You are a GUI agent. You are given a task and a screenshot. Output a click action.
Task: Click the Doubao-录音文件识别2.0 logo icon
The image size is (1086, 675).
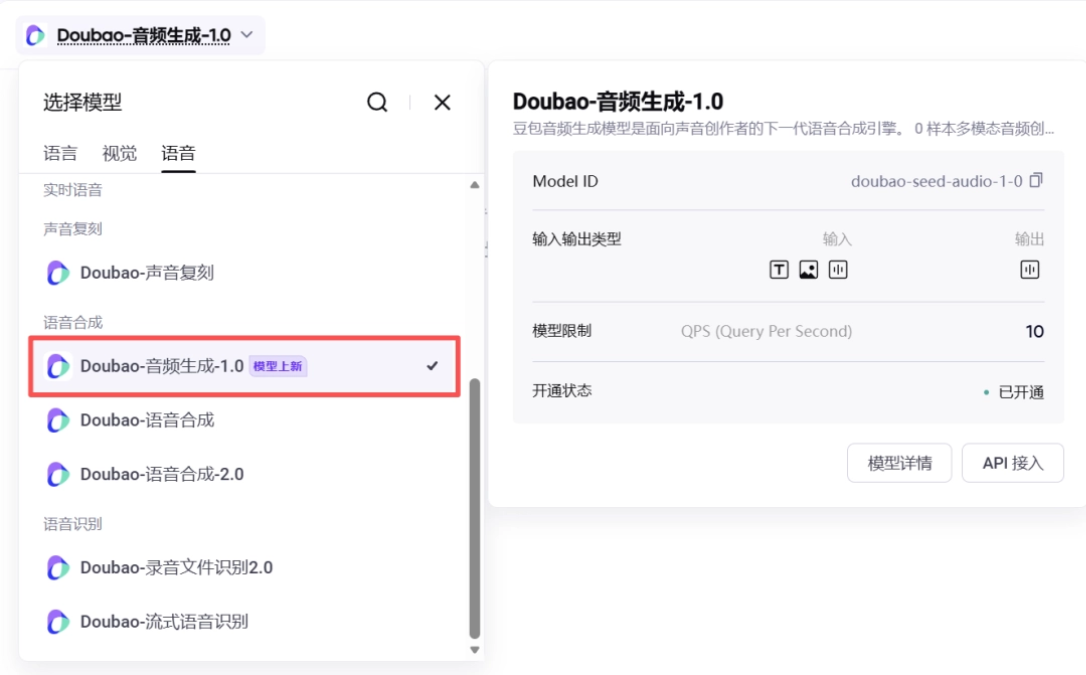[57, 568]
